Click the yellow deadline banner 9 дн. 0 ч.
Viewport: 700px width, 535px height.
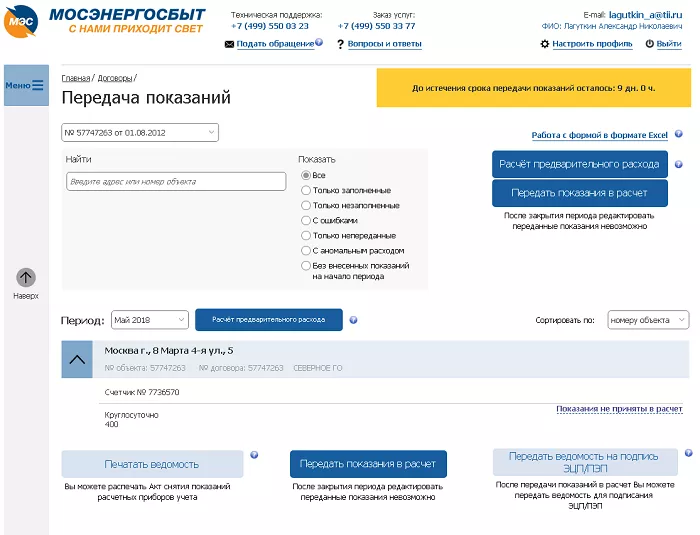tap(533, 88)
